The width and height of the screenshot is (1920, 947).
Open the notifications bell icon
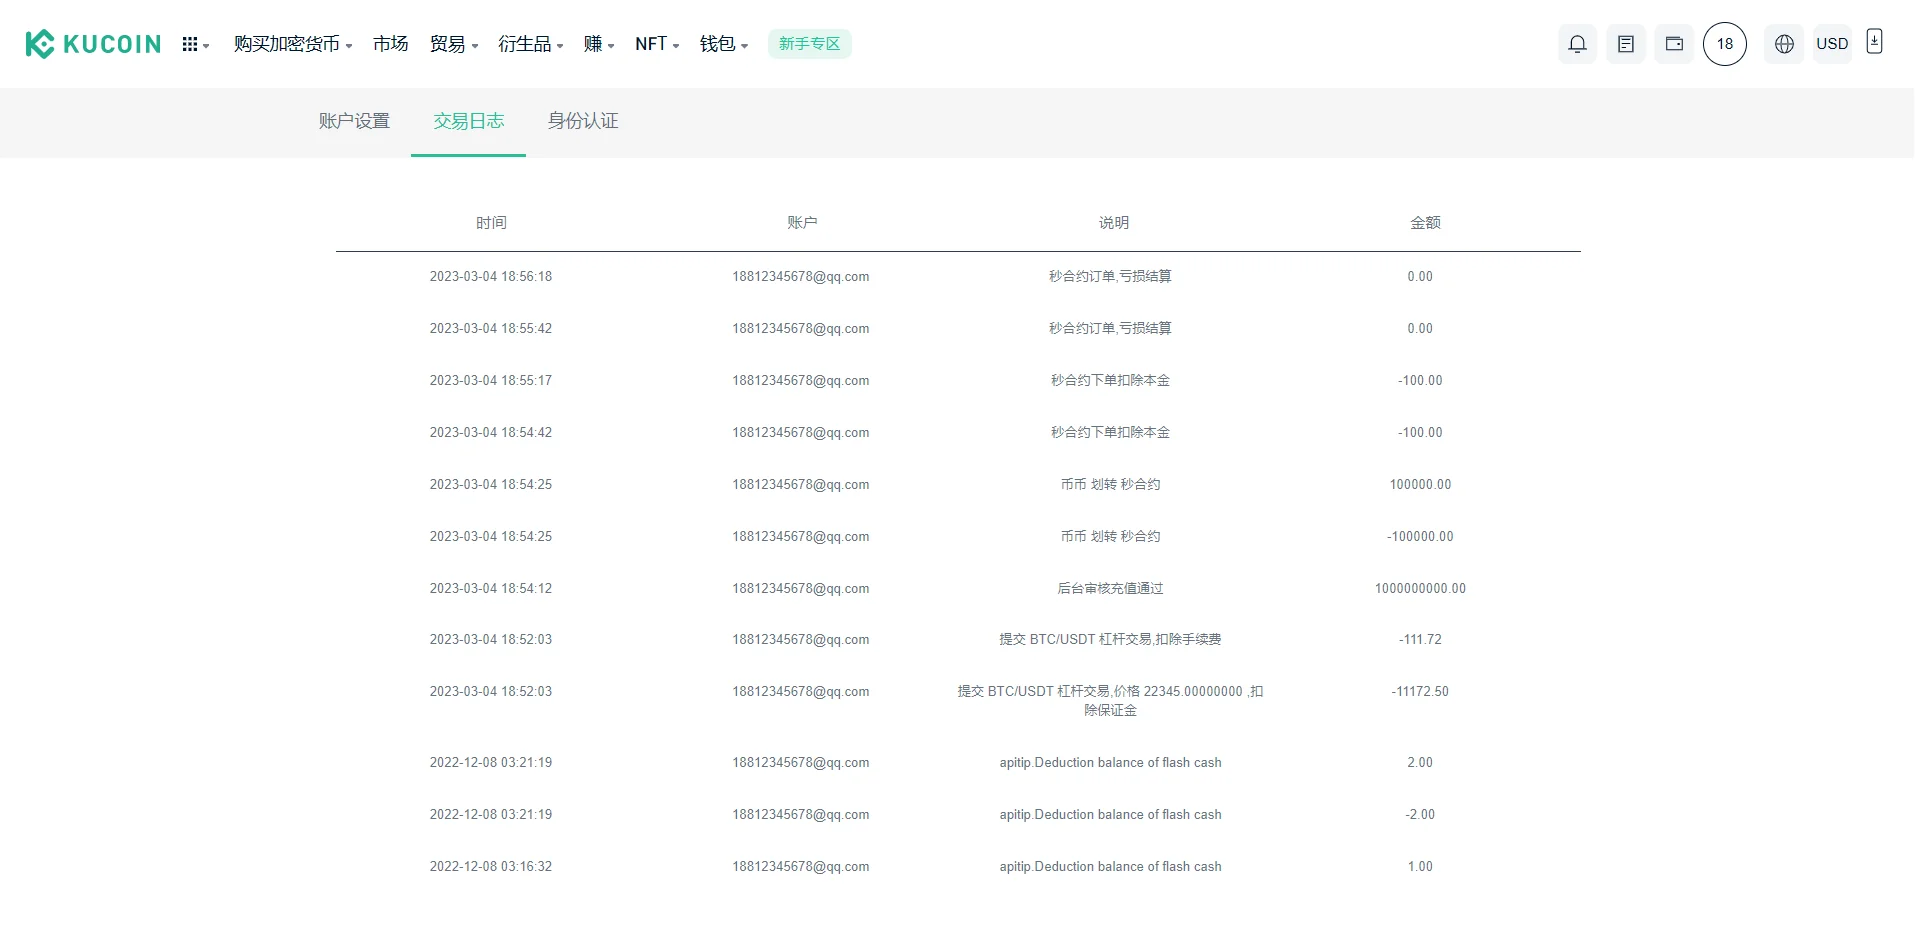click(1577, 44)
